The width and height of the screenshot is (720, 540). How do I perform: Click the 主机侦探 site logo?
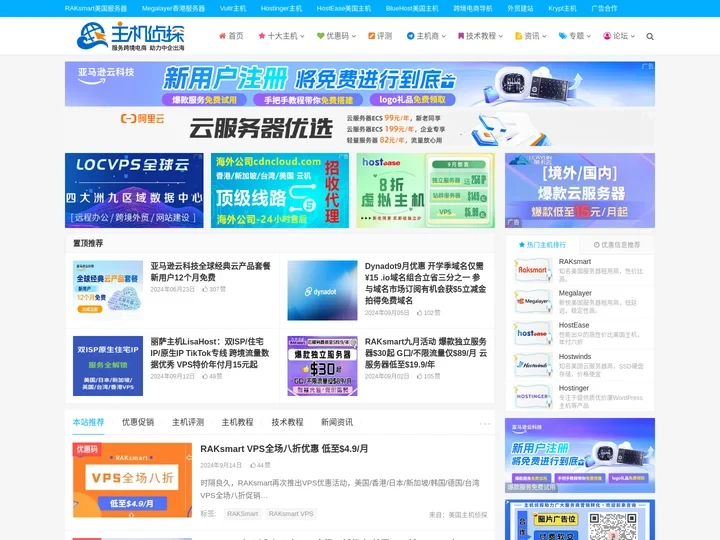point(131,36)
